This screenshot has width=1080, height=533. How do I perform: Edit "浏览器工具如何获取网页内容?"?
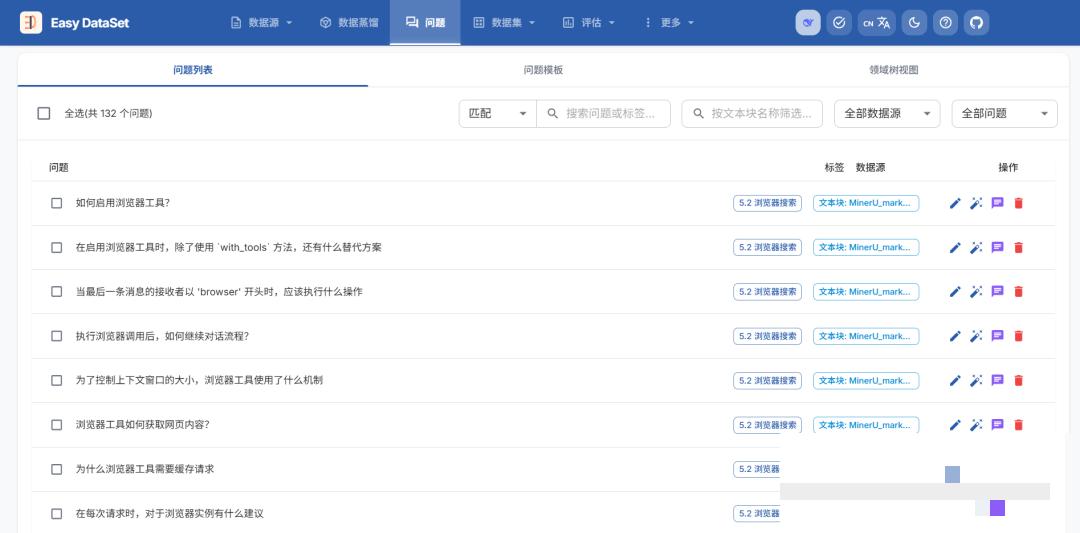pos(955,425)
